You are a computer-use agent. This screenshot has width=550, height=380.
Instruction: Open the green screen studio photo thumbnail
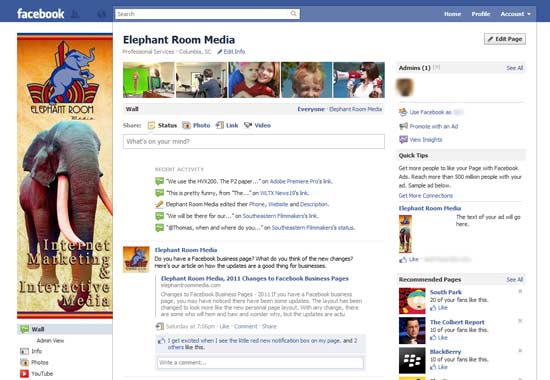click(x=149, y=80)
